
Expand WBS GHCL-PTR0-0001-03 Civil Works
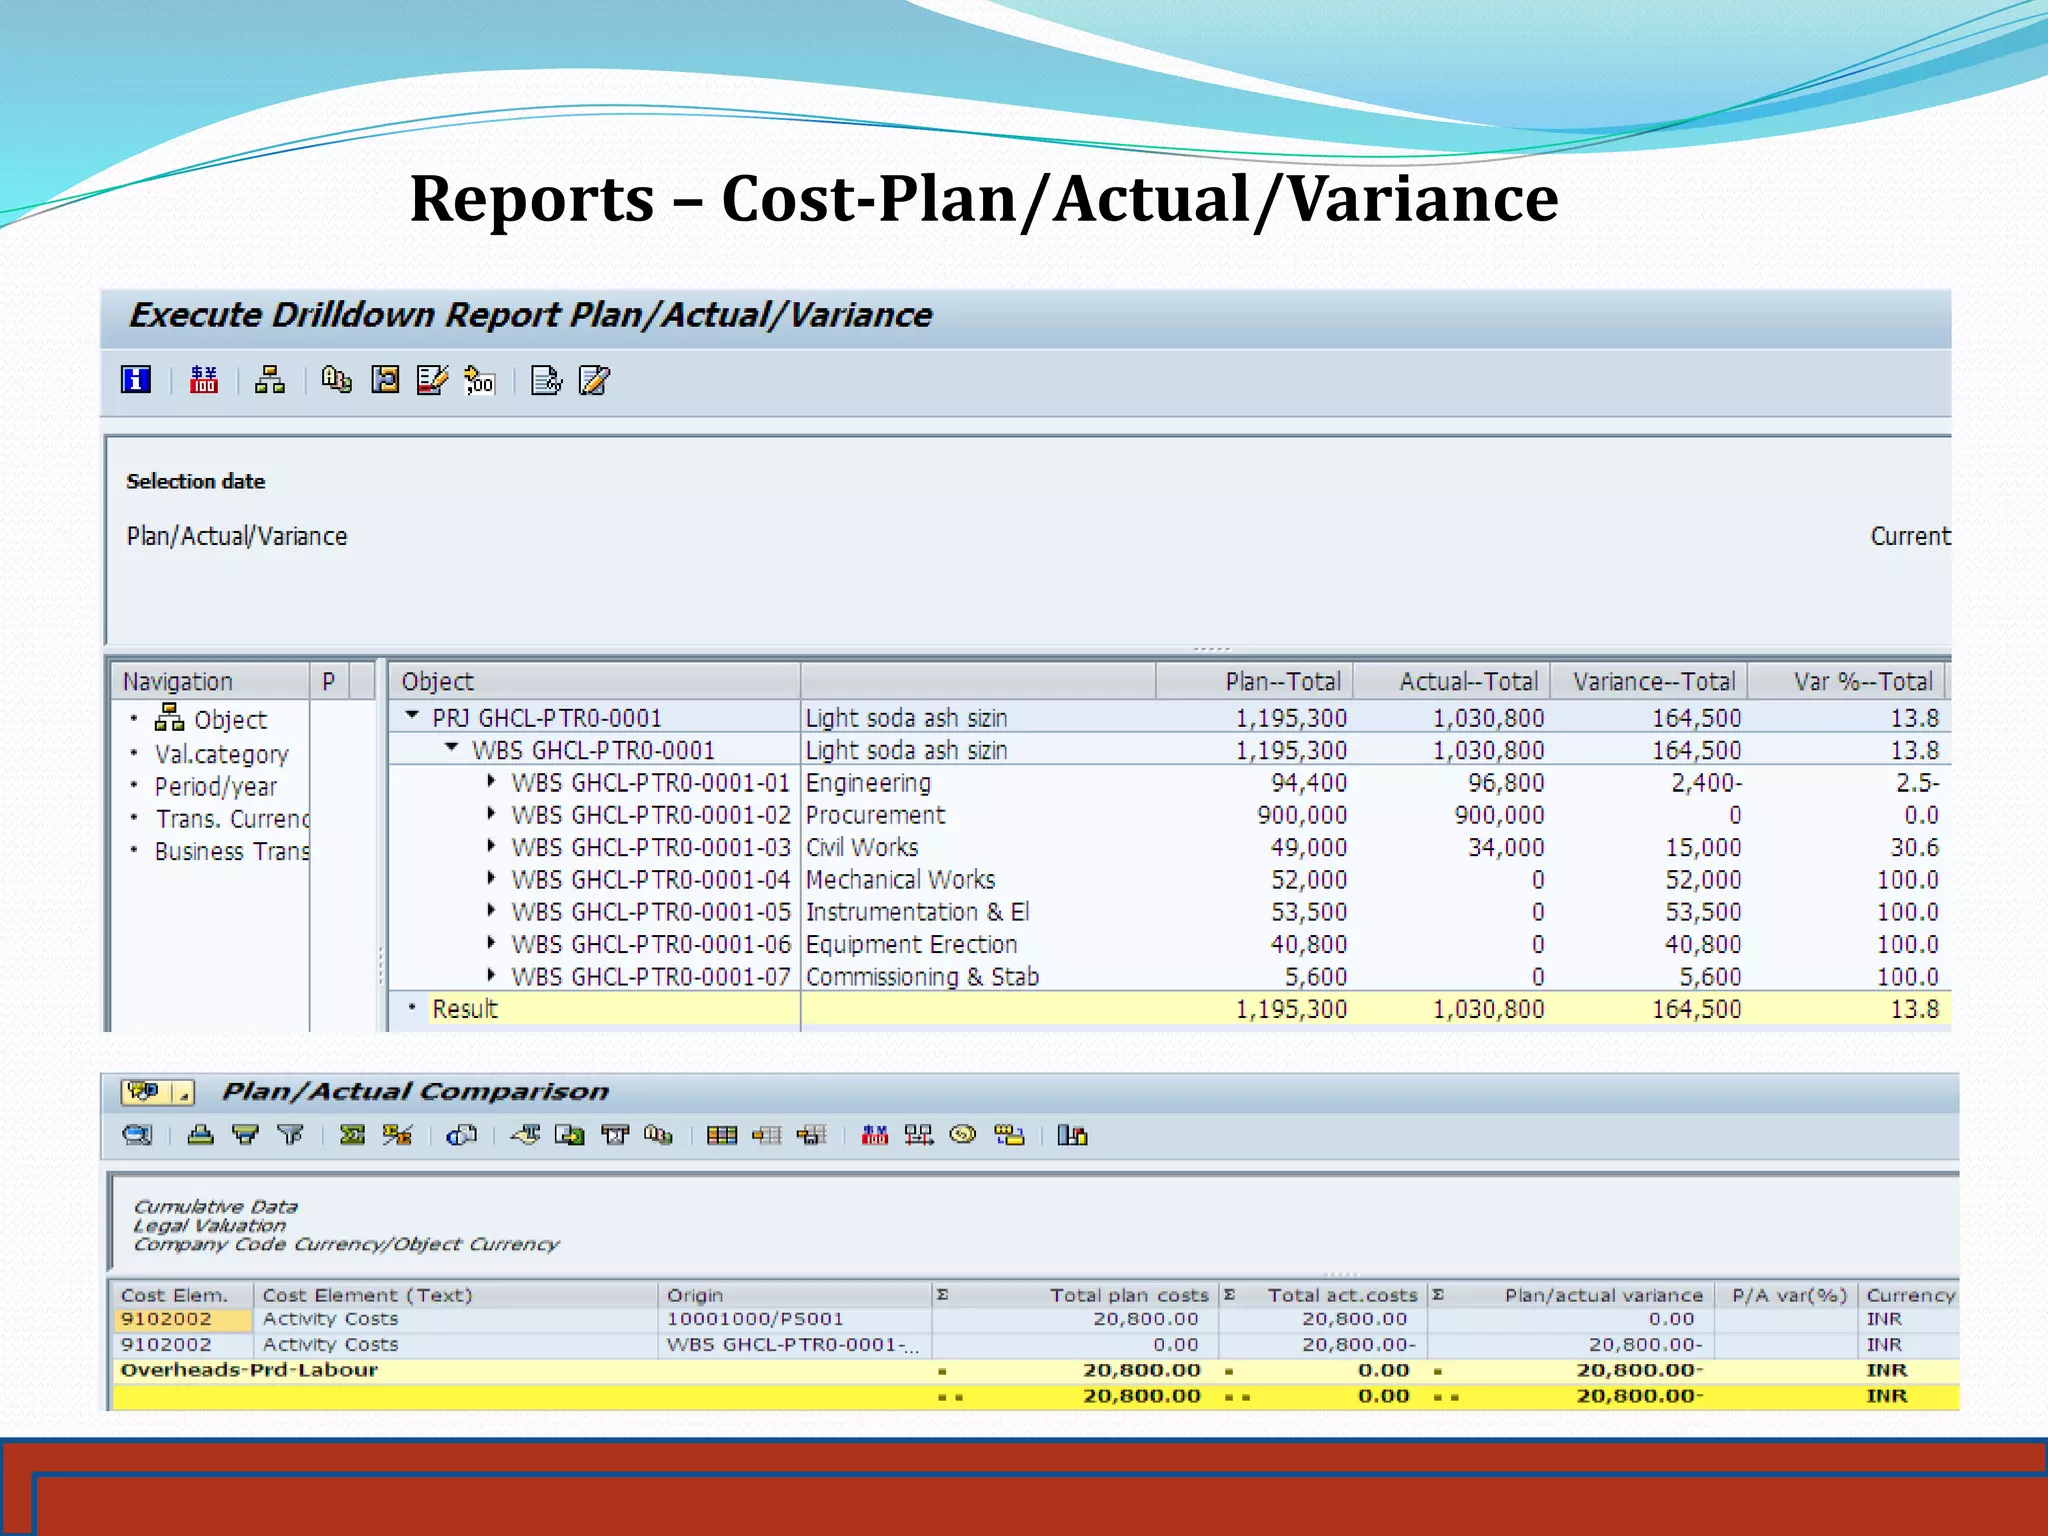coord(491,846)
